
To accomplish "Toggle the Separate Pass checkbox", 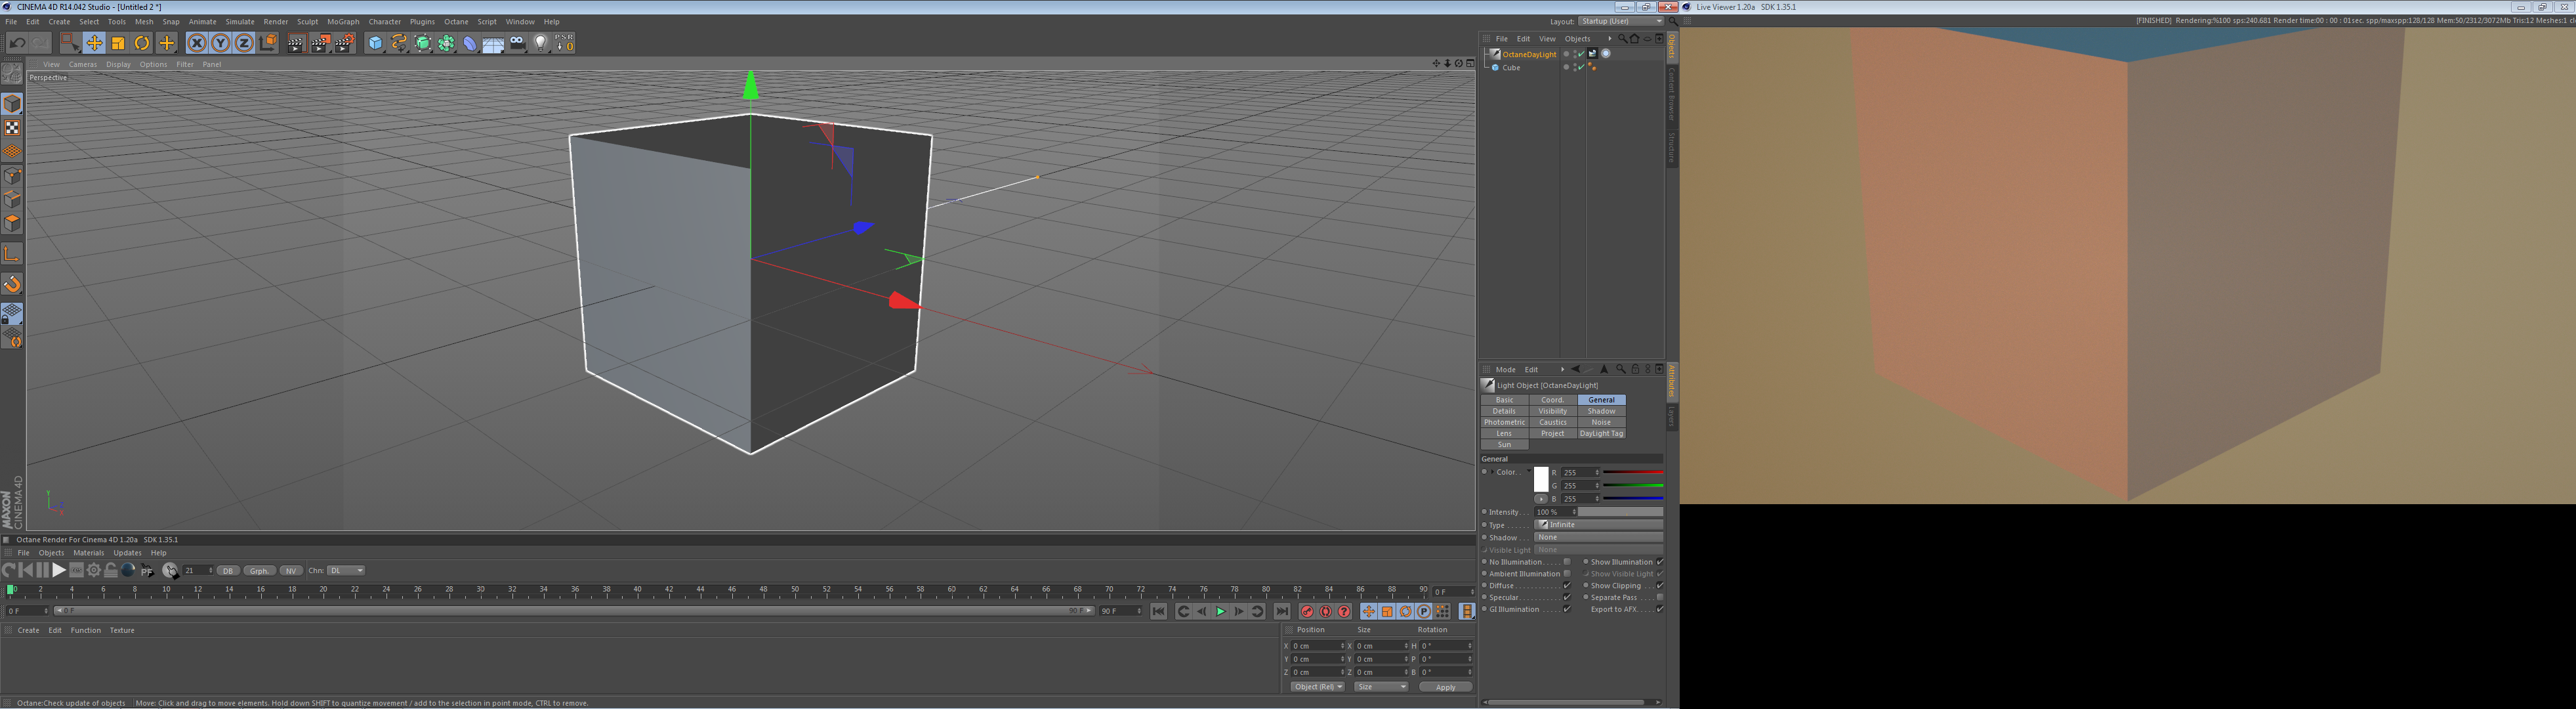I will [1660, 598].
